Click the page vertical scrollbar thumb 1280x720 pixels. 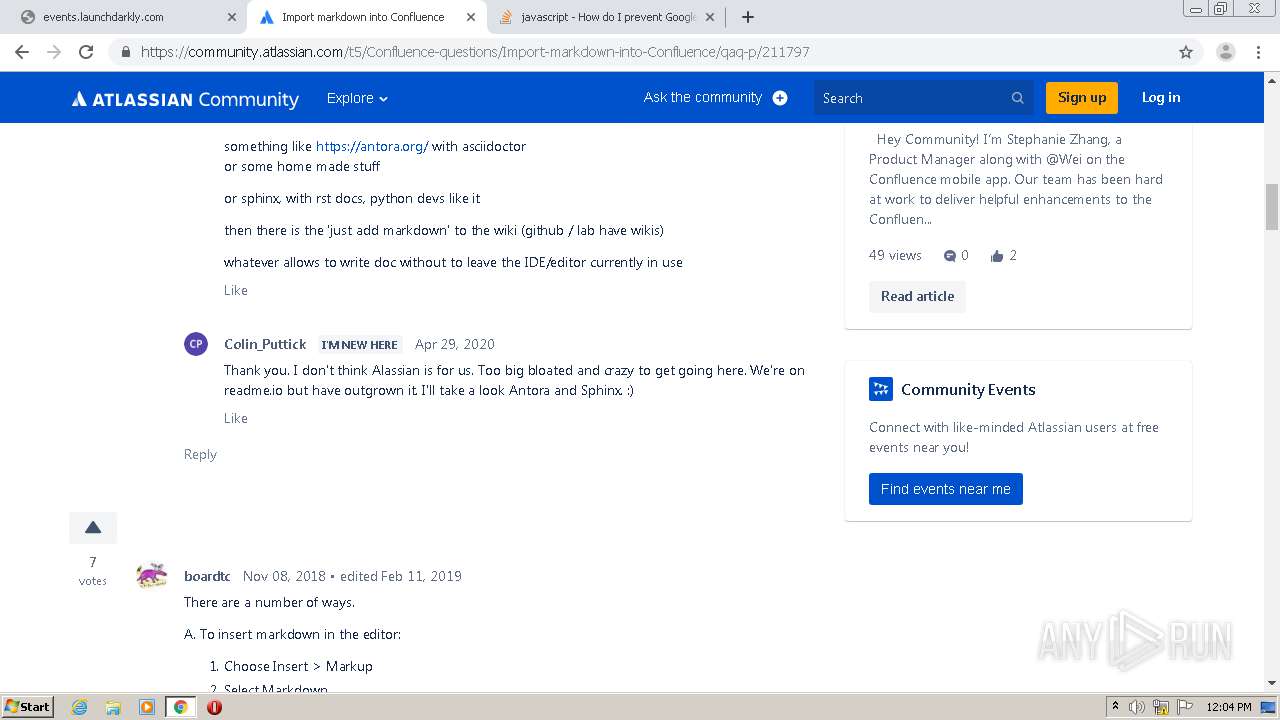[1272, 207]
